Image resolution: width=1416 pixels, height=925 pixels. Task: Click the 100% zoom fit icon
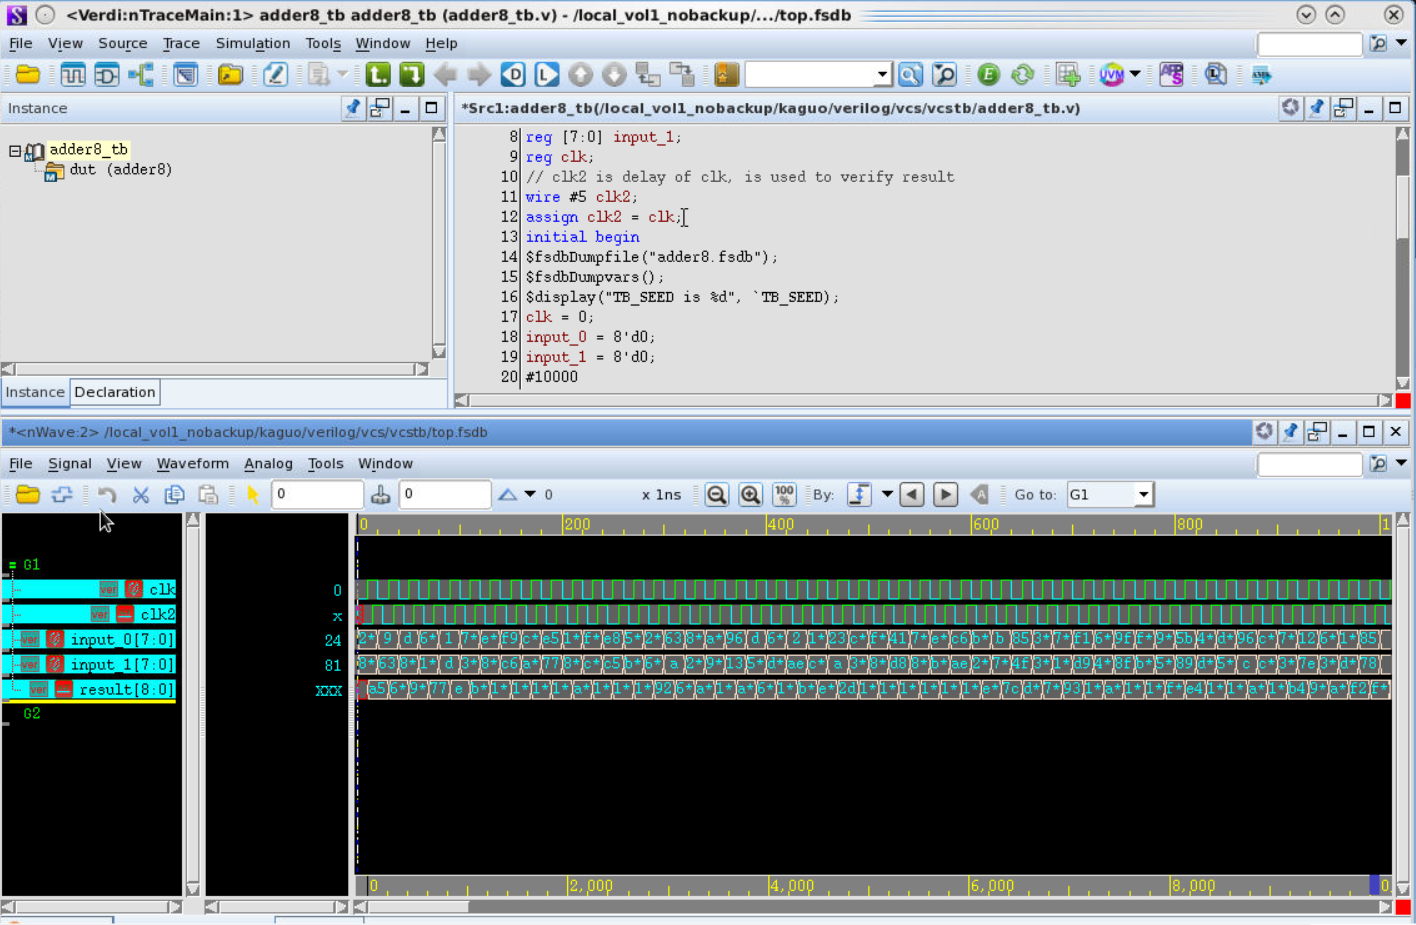784,495
